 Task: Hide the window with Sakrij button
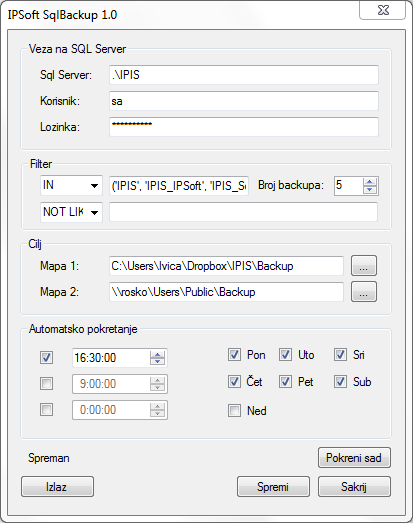click(354, 487)
